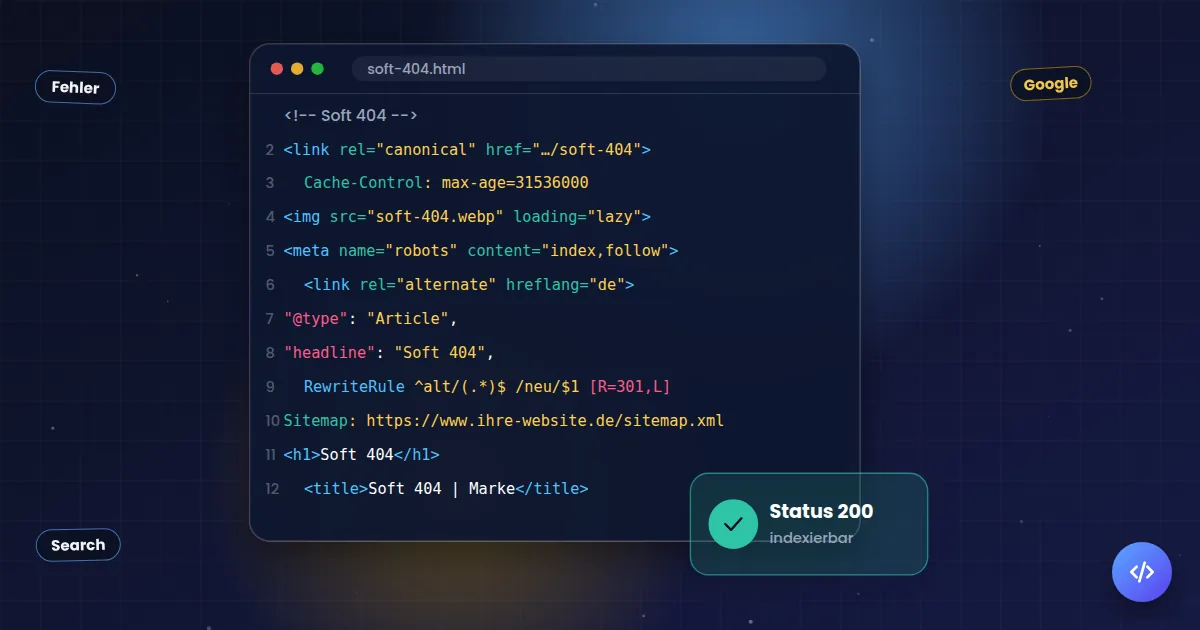Click the title Soft 404 | Marke line
Viewport: 1200px width, 630px height.
(446, 488)
